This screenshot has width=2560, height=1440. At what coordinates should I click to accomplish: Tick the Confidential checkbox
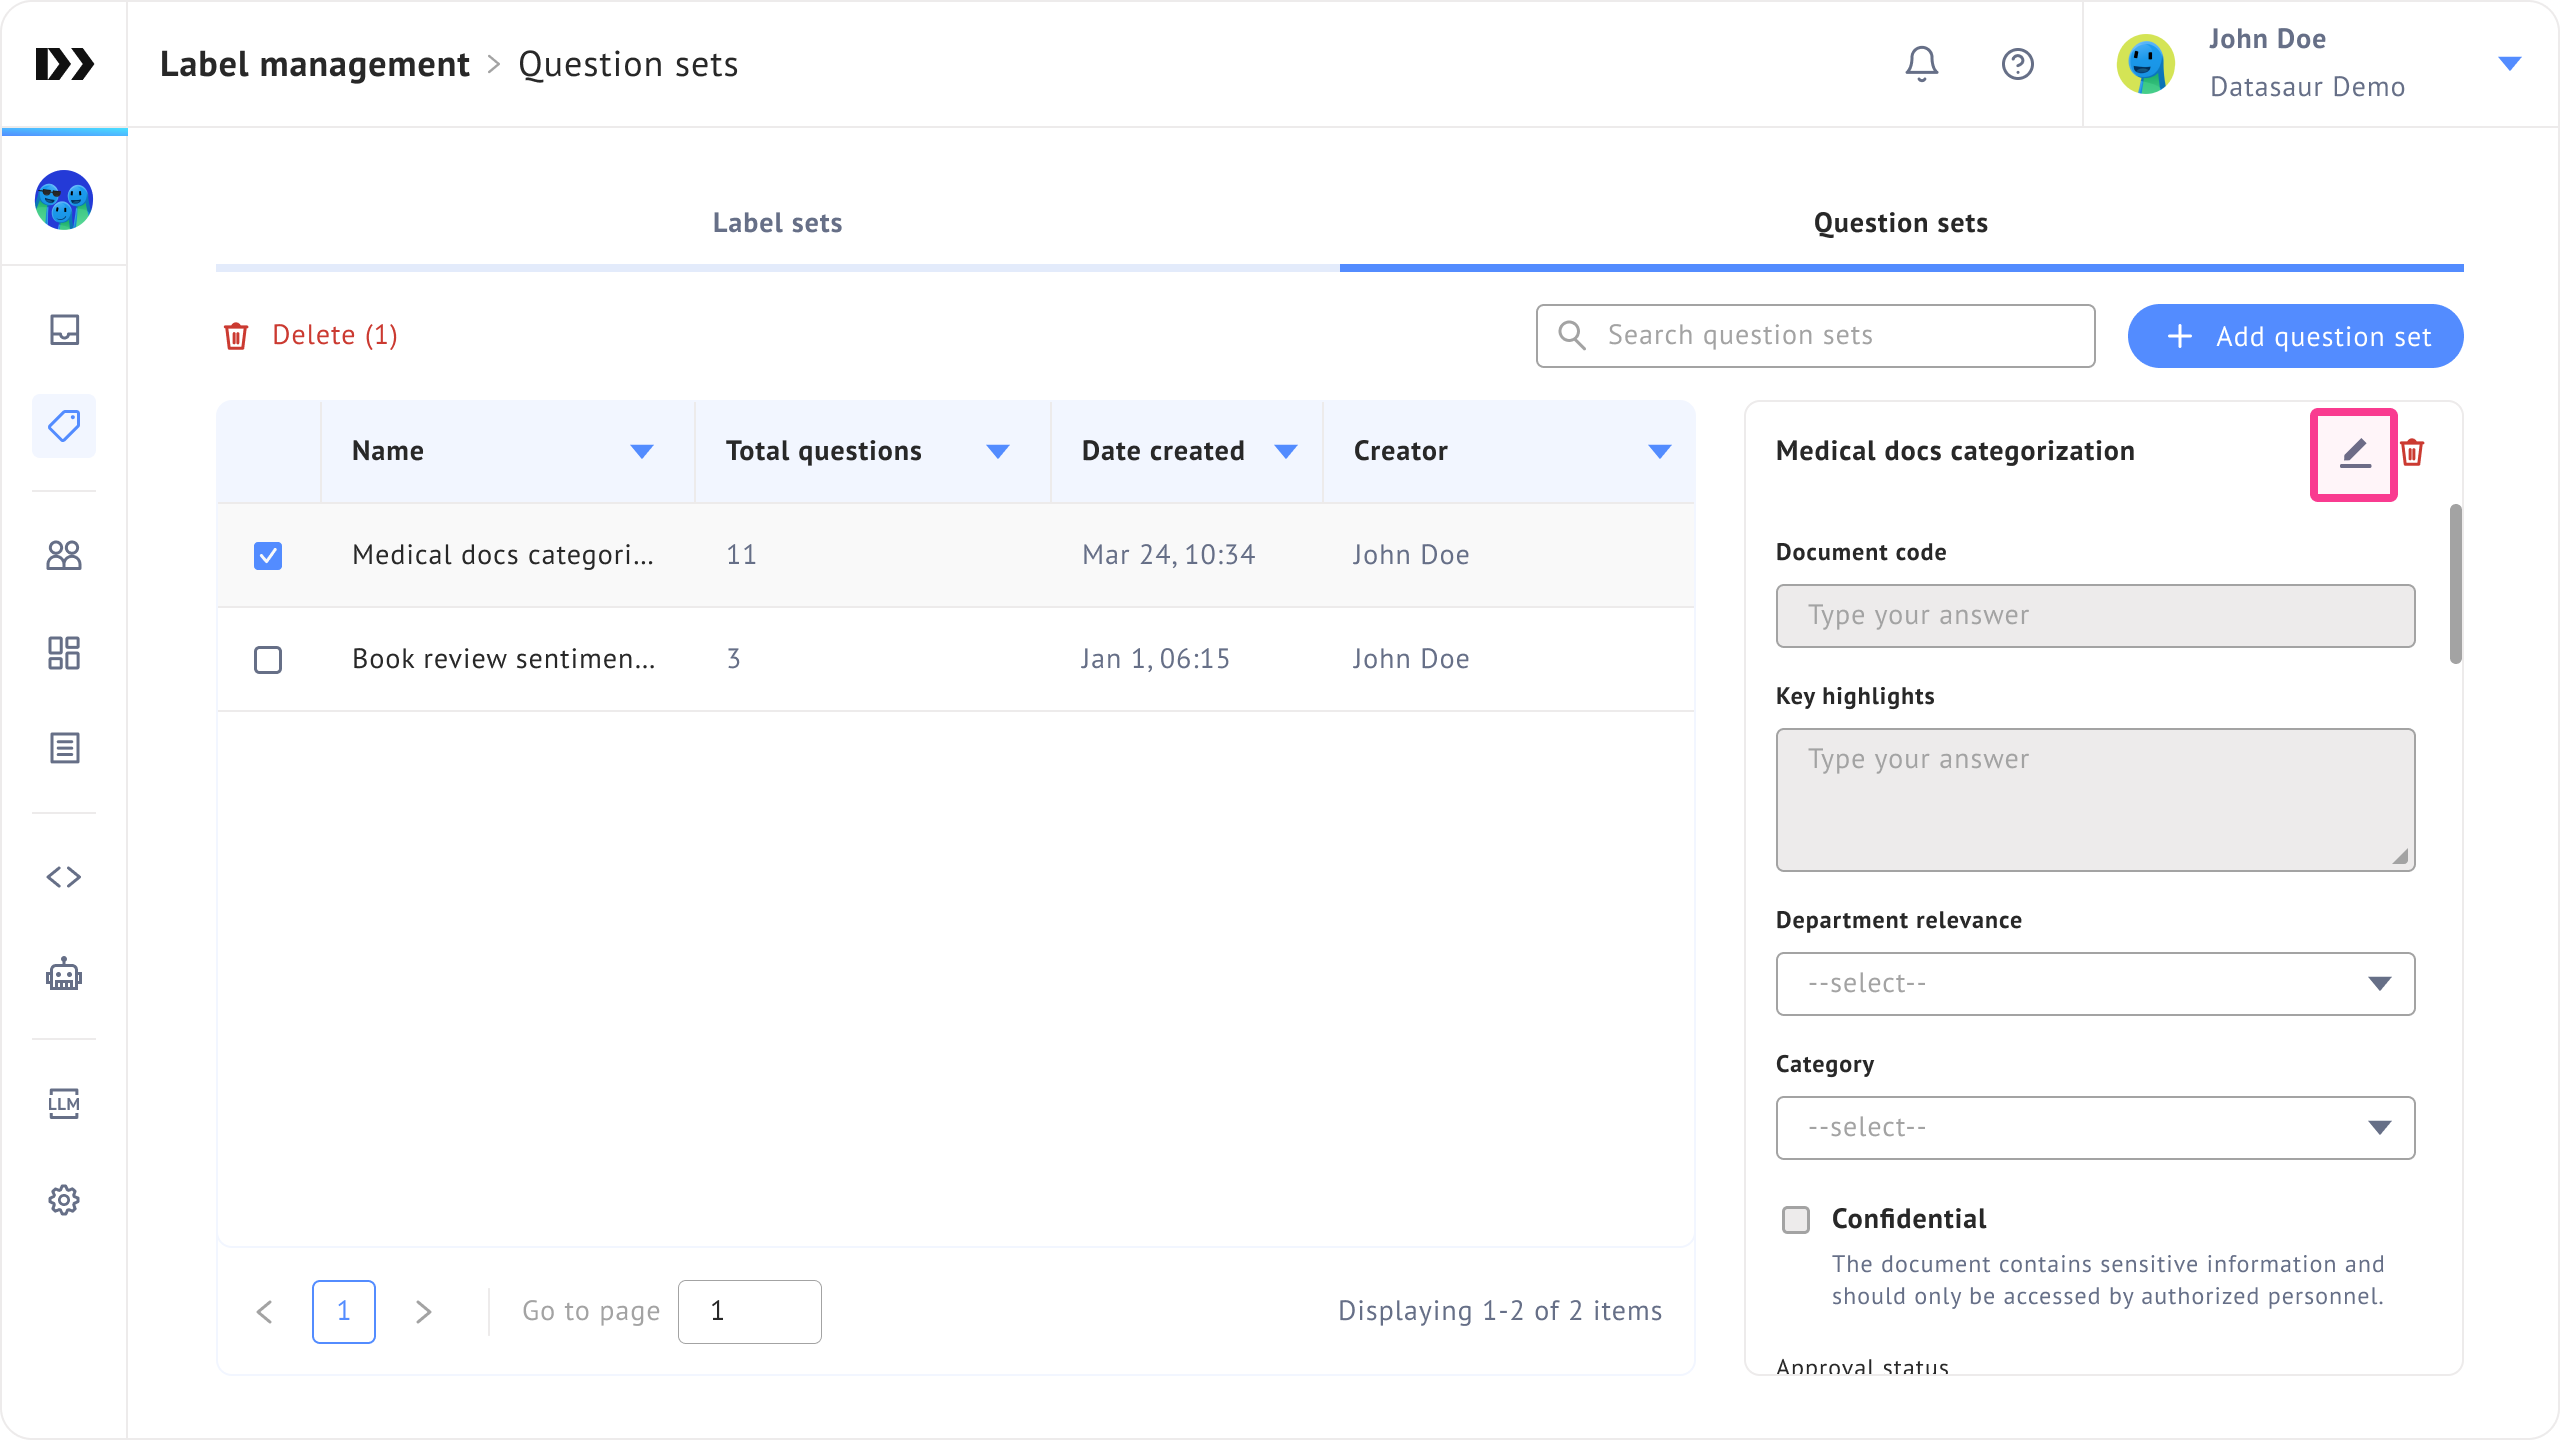(x=1796, y=1220)
